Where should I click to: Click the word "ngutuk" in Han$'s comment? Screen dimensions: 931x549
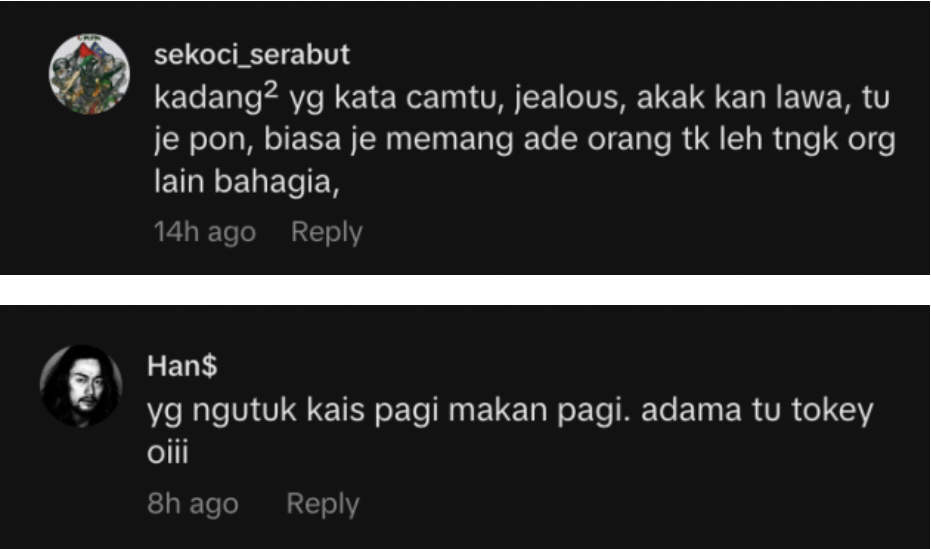244,410
